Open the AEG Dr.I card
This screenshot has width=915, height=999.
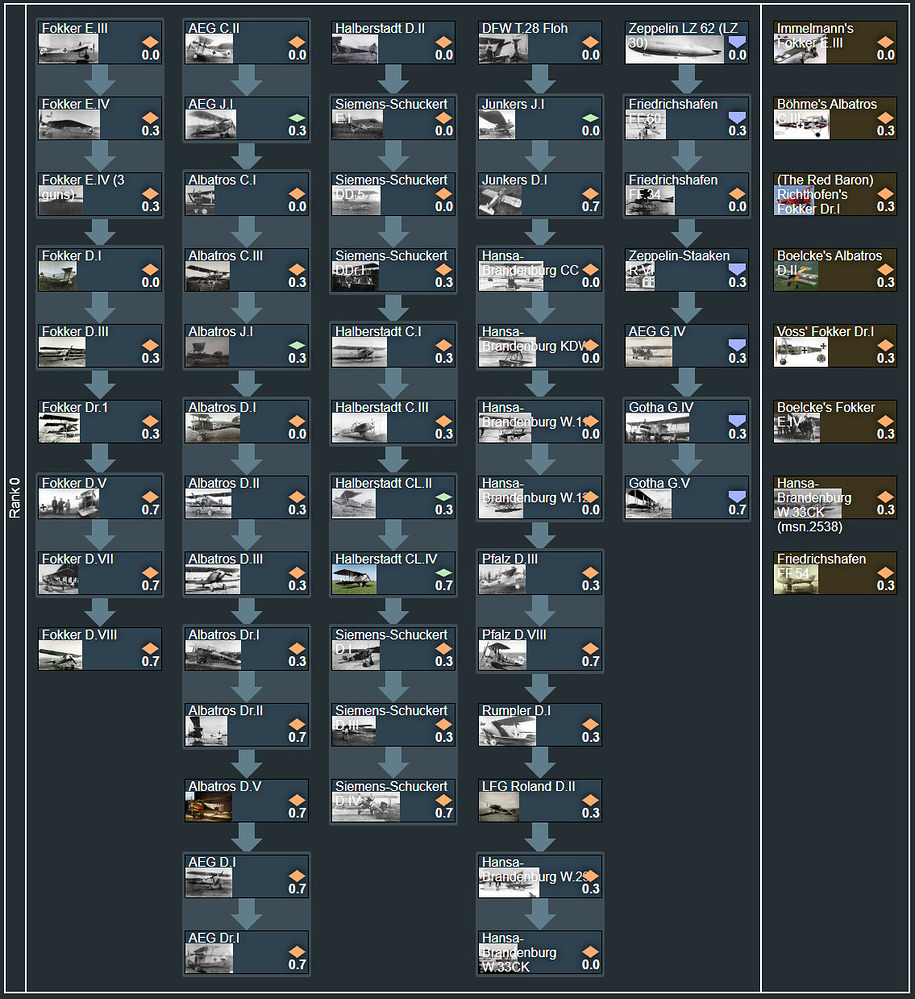[247, 952]
